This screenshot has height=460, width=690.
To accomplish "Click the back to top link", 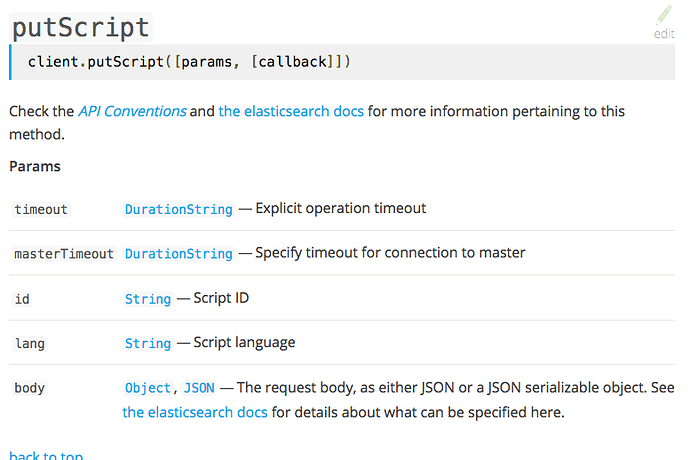I will [x=46, y=456].
